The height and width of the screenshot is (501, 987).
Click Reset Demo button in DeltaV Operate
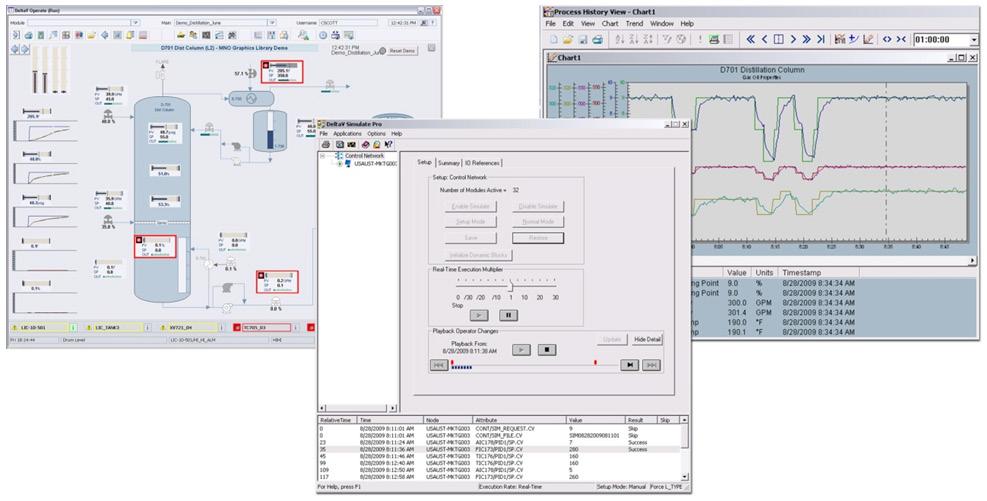[402, 50]
